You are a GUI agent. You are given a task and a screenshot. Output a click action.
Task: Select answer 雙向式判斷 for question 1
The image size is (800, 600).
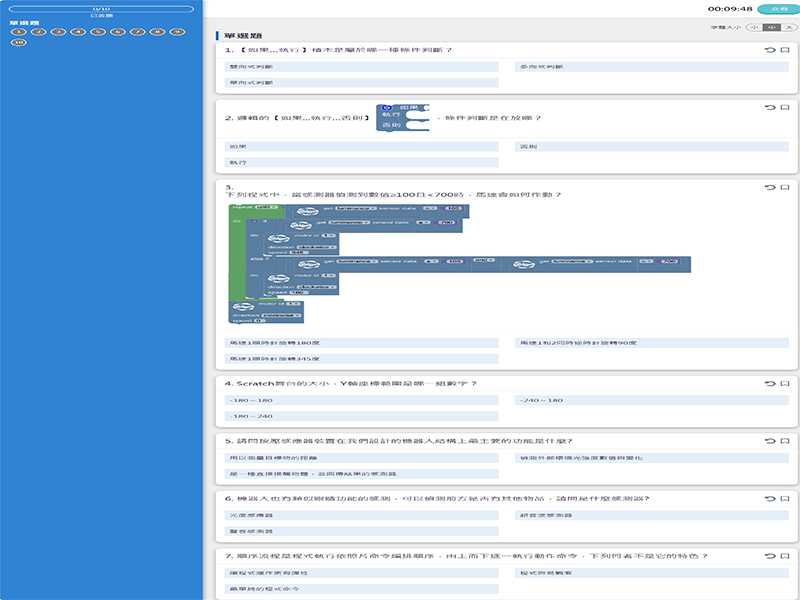pyautogui.click(x=362, y=67)
